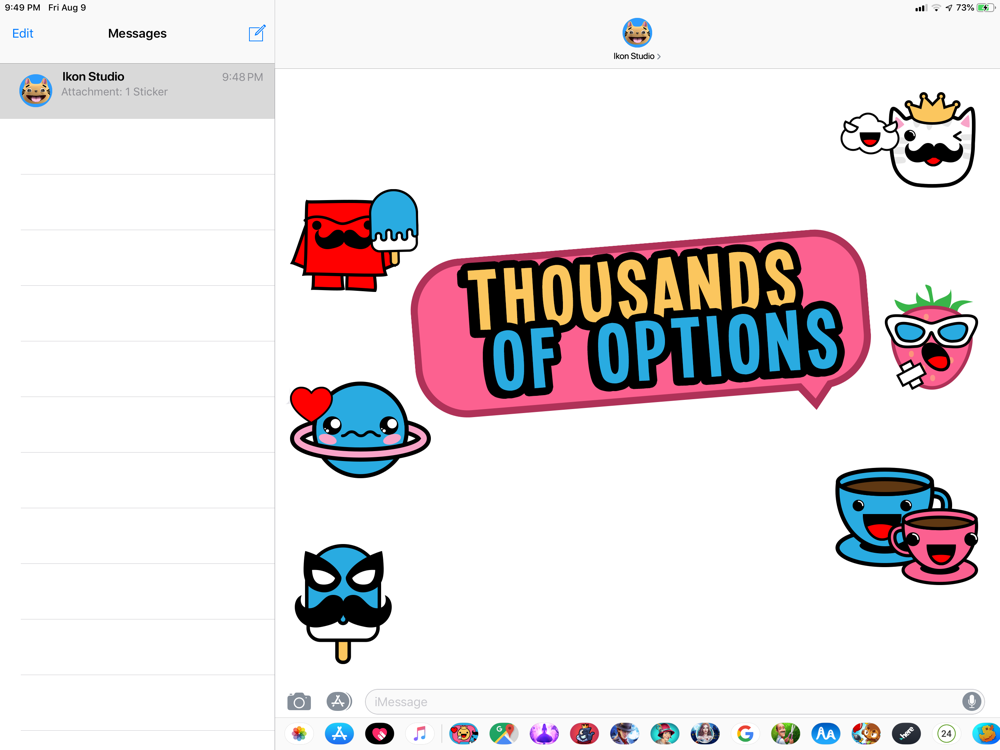Open Google Maps in the app drawer

tap(503, 734)
